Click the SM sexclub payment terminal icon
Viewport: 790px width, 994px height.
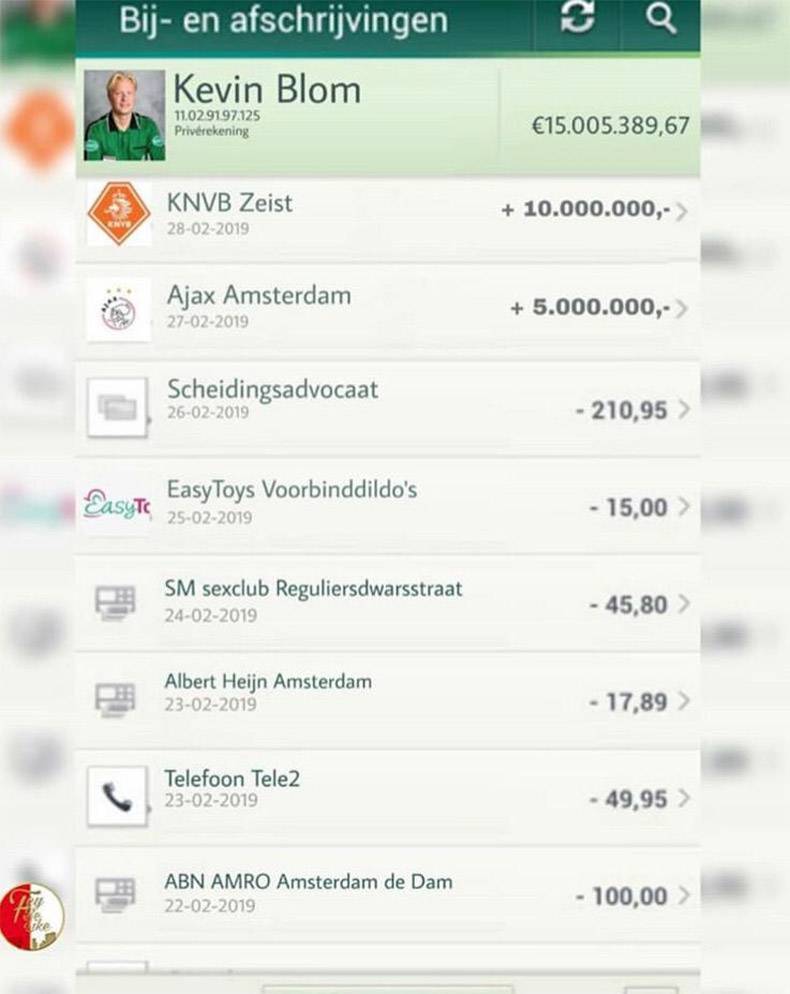[x=115, y=602]
